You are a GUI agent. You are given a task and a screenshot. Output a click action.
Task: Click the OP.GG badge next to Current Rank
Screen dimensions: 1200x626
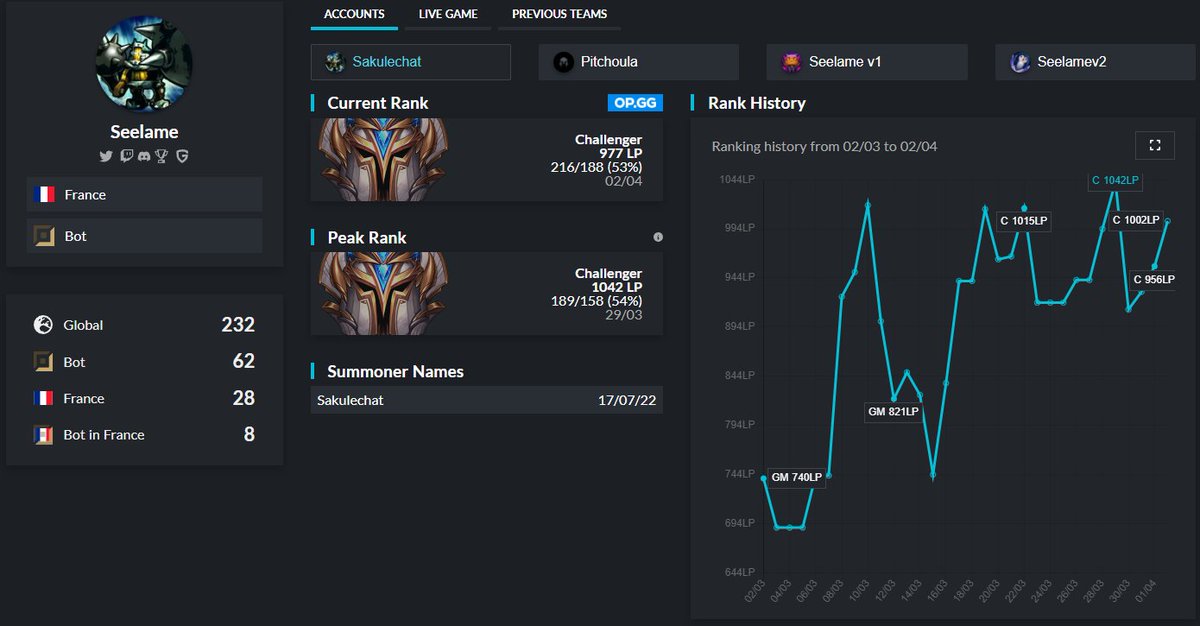coord(638,102)
